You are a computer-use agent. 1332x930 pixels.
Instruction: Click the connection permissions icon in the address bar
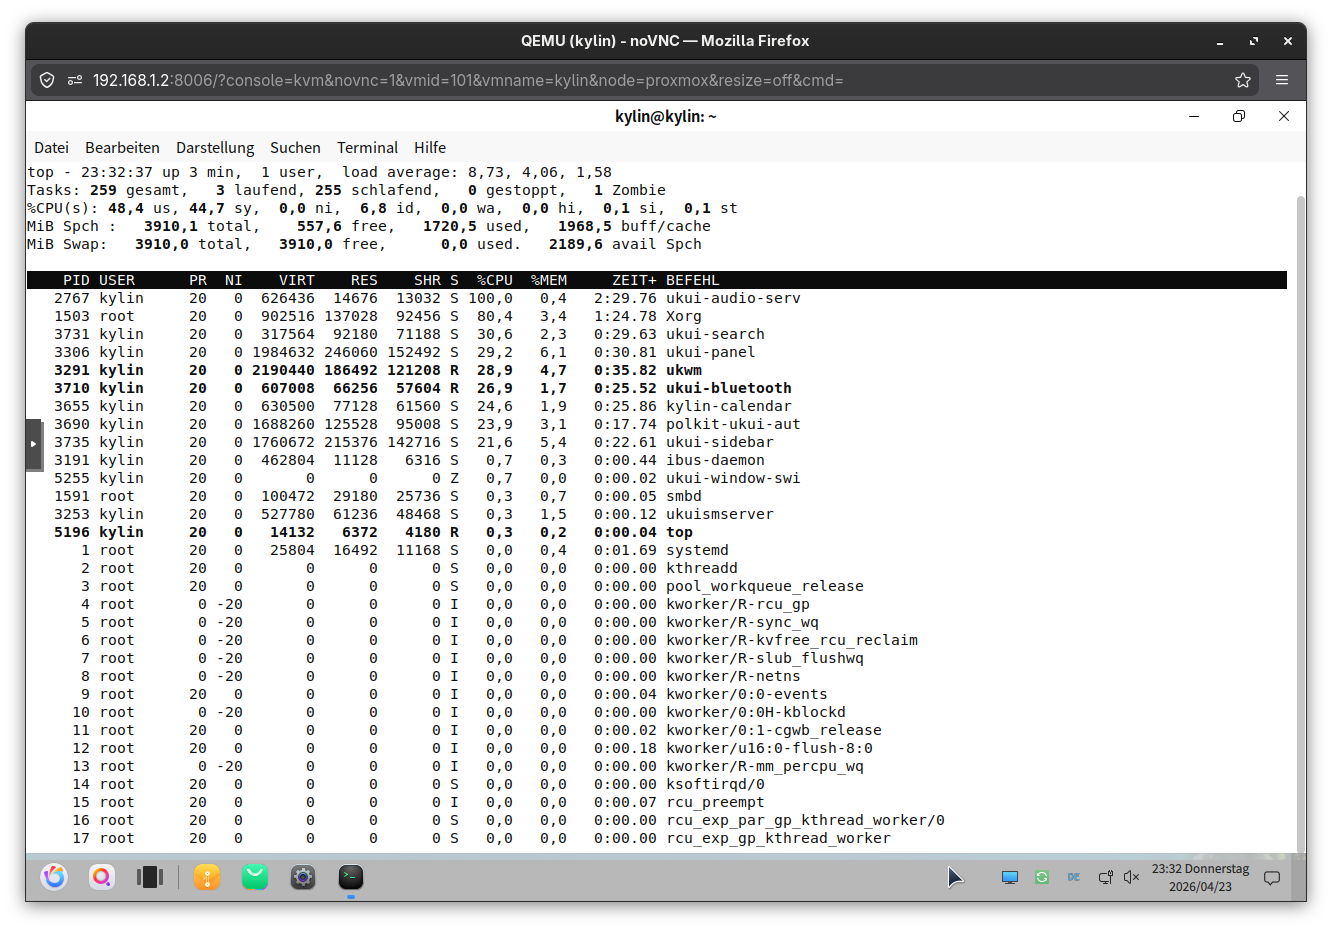click(x=75, y=80)
